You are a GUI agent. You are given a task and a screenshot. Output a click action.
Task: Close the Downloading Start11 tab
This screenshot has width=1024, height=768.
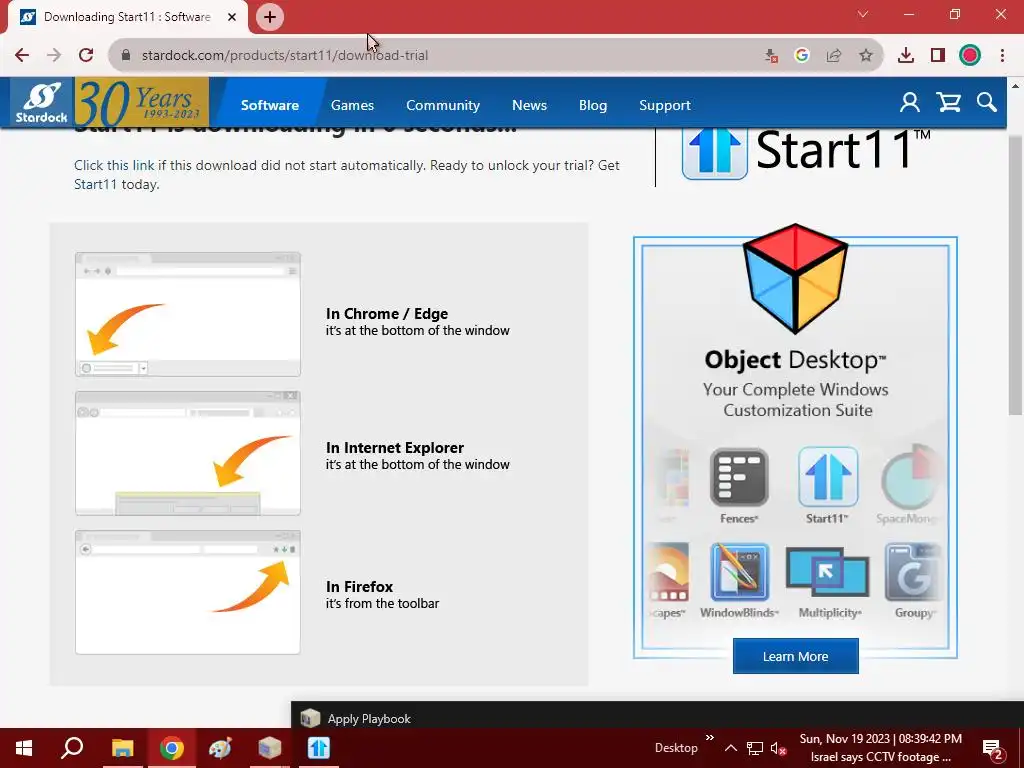tap(232, 17)
